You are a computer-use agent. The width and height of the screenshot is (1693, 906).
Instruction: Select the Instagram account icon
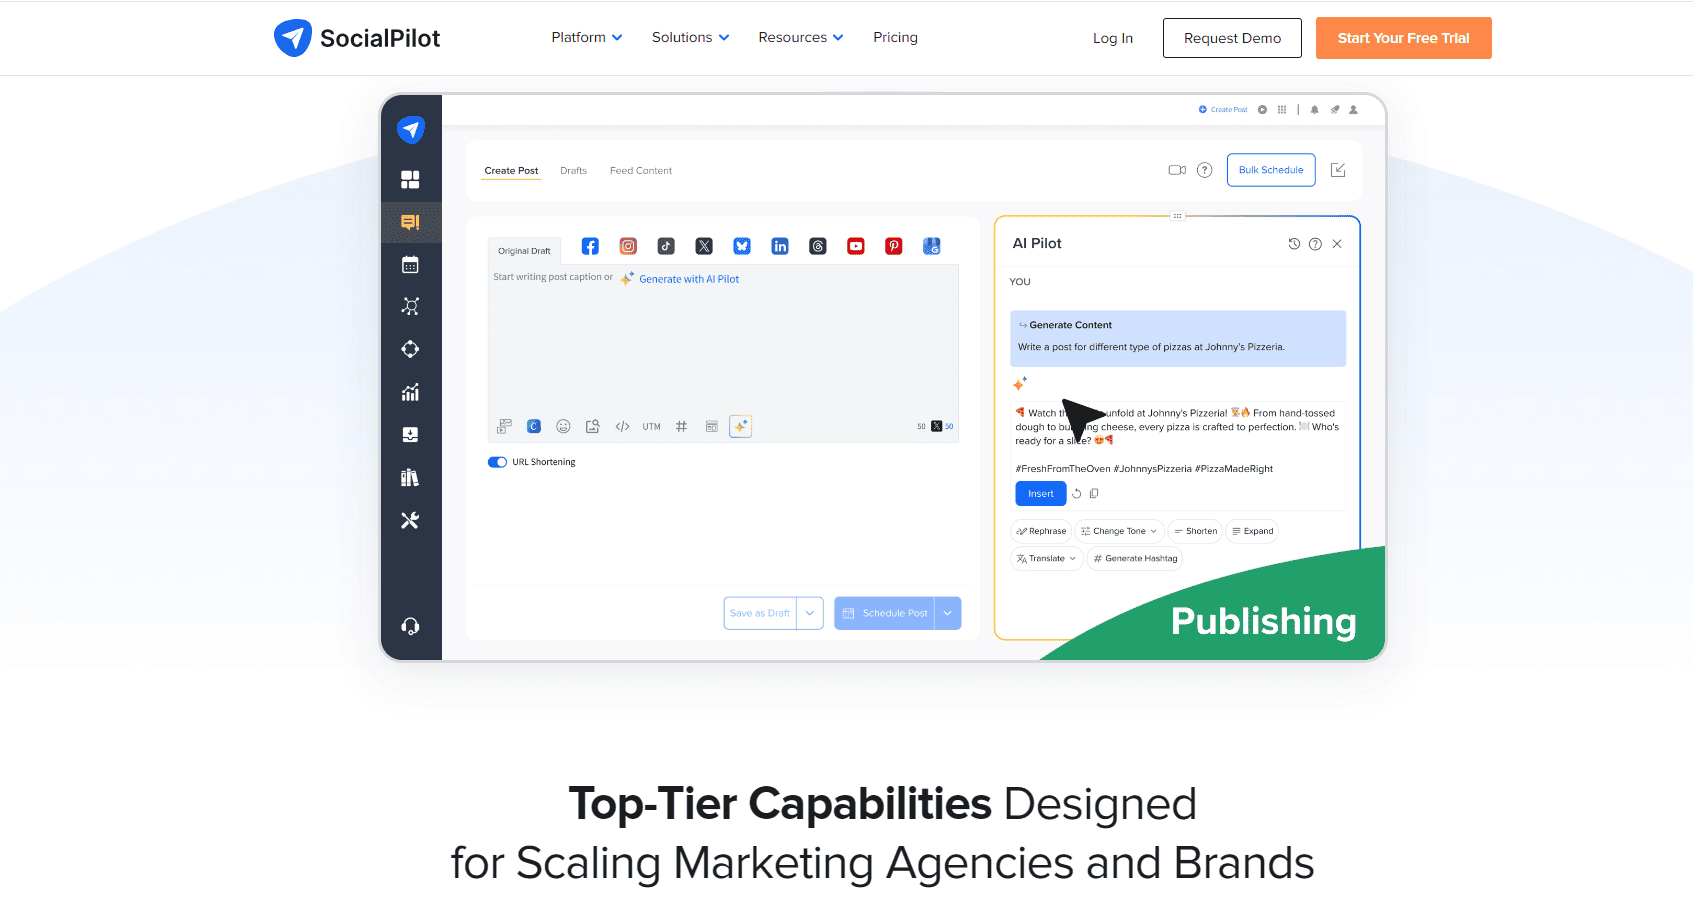click(628, 246)
